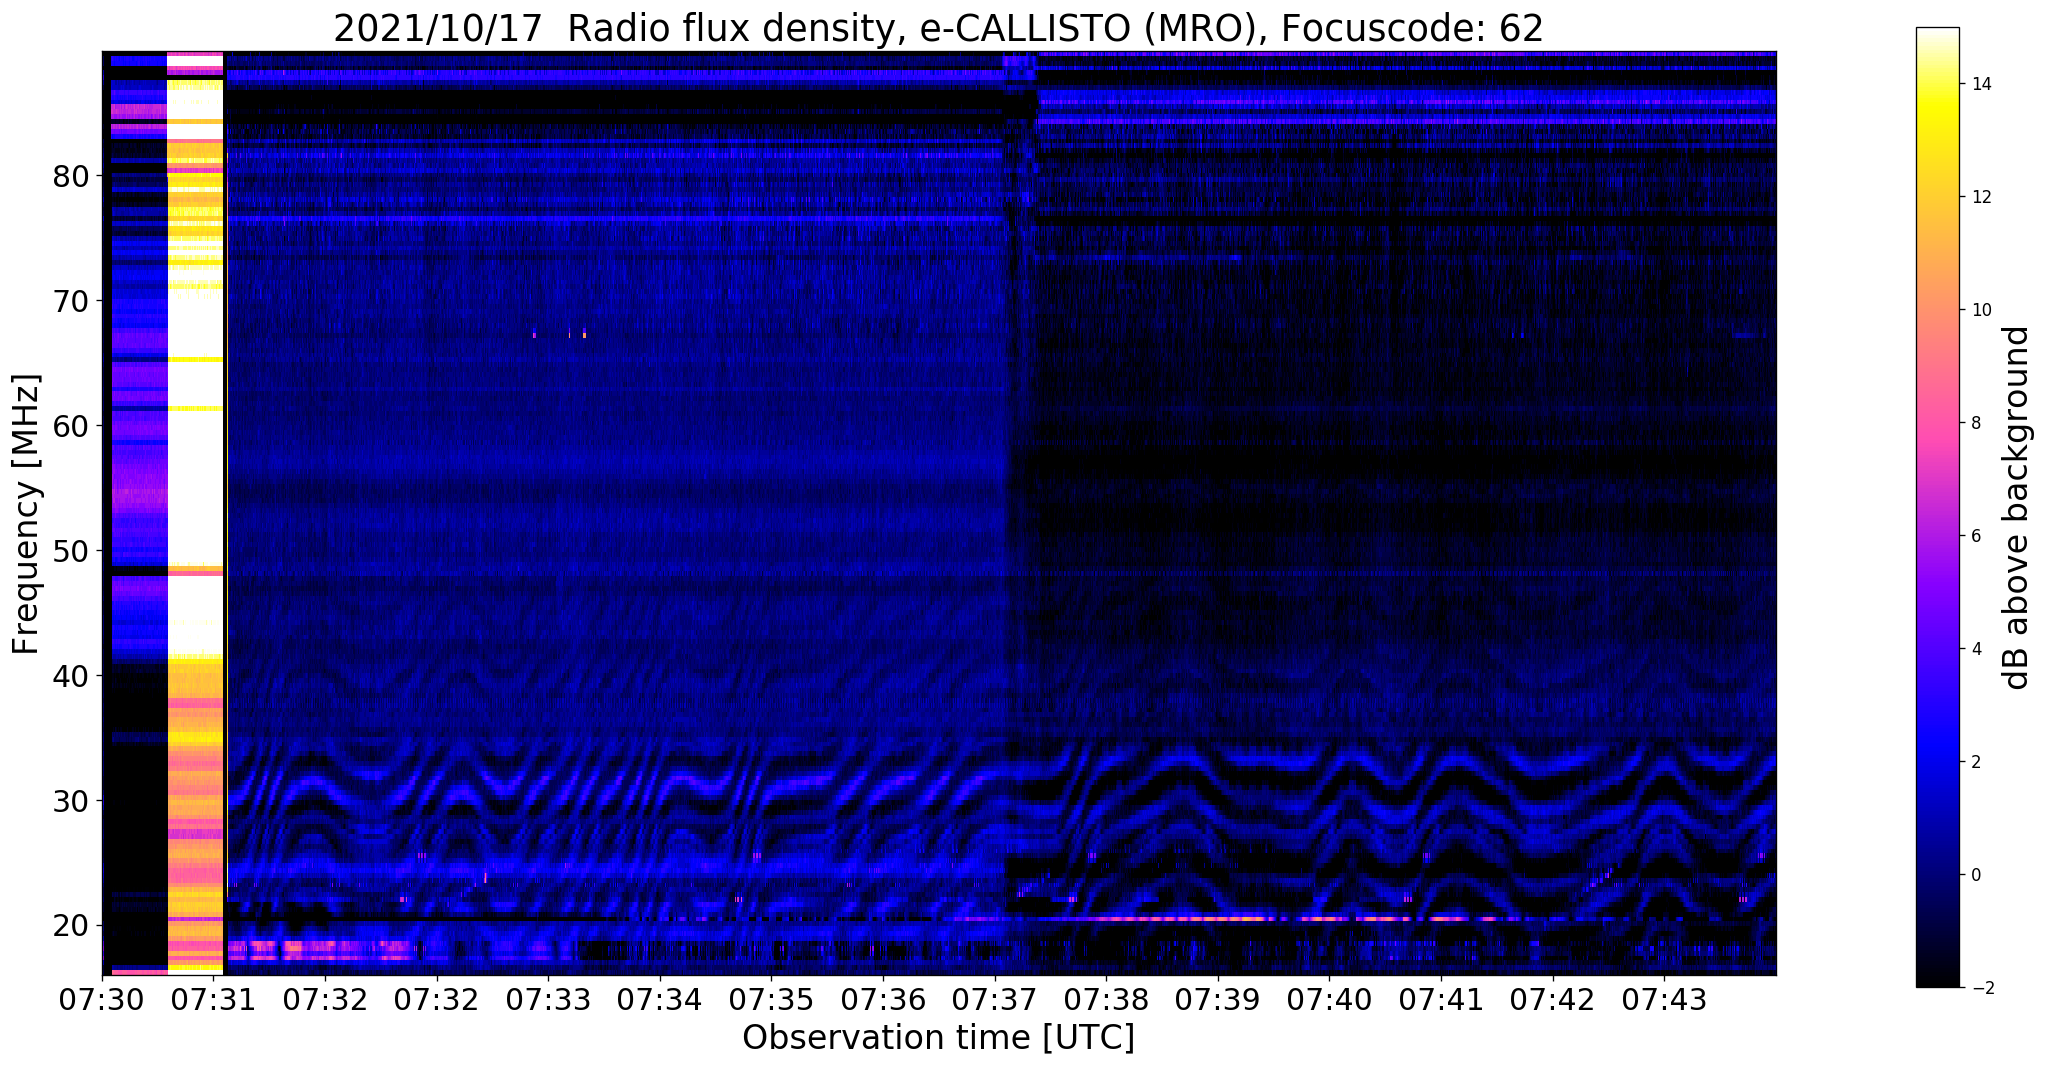Click the 07:41 time tick label
This screenshot has height=1067, width=2047.
click(x=1441, y=999)
